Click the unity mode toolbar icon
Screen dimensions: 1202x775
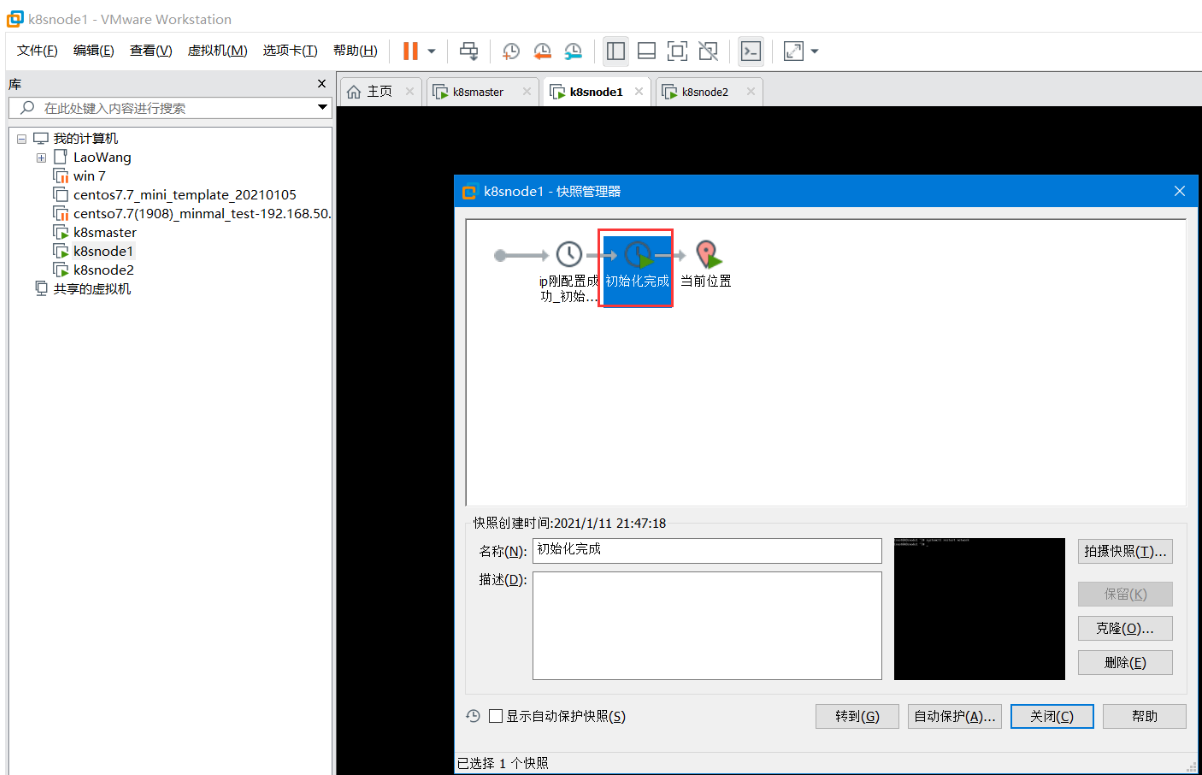(708, 51)
